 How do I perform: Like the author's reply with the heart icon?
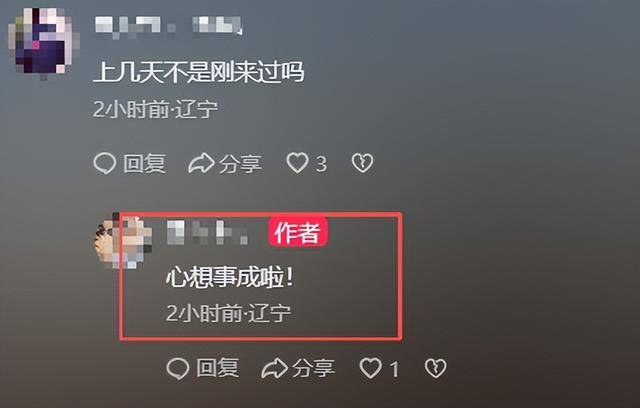pos(371,368)
